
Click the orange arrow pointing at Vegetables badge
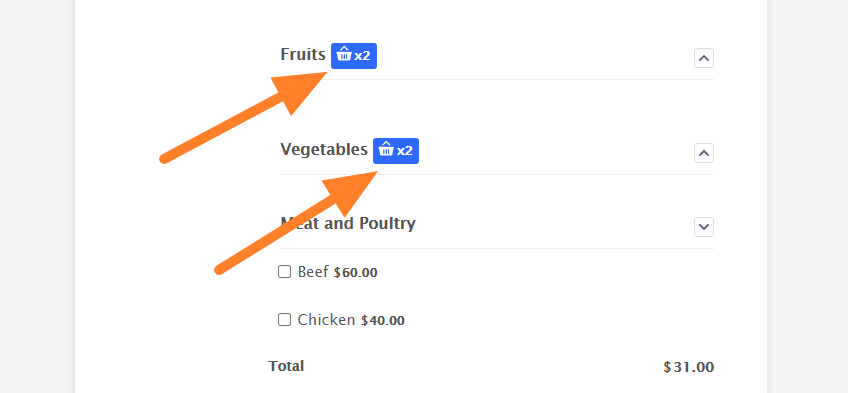(296, 223)
